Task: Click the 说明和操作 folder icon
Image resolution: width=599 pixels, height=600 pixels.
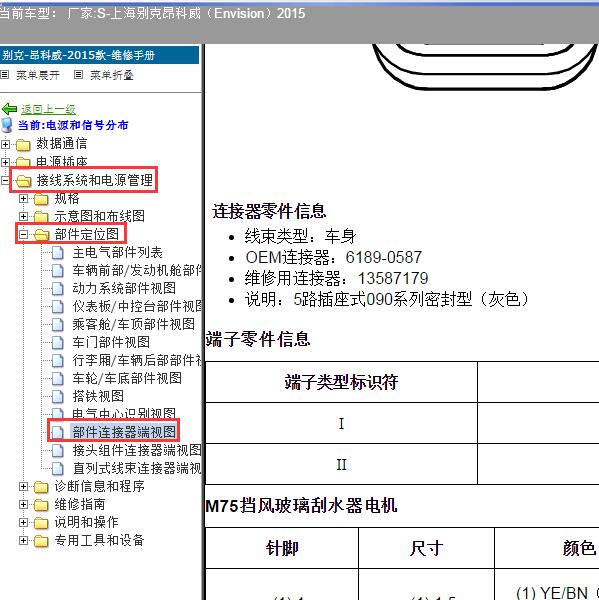Action: 41,523
